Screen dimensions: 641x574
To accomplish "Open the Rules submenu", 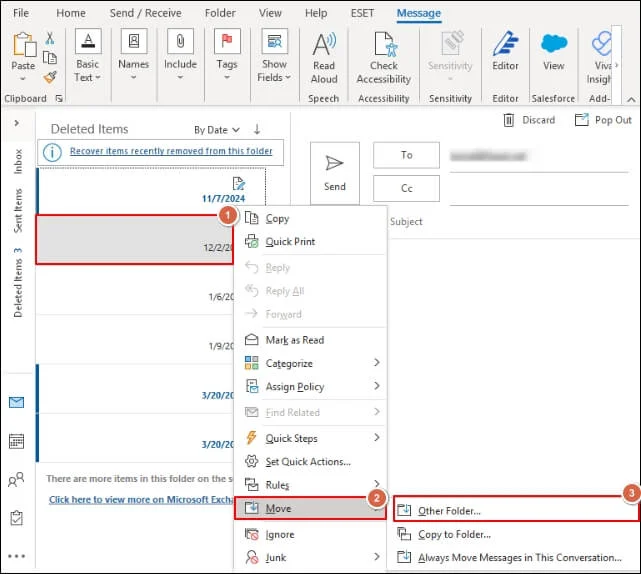I will 311,485.
